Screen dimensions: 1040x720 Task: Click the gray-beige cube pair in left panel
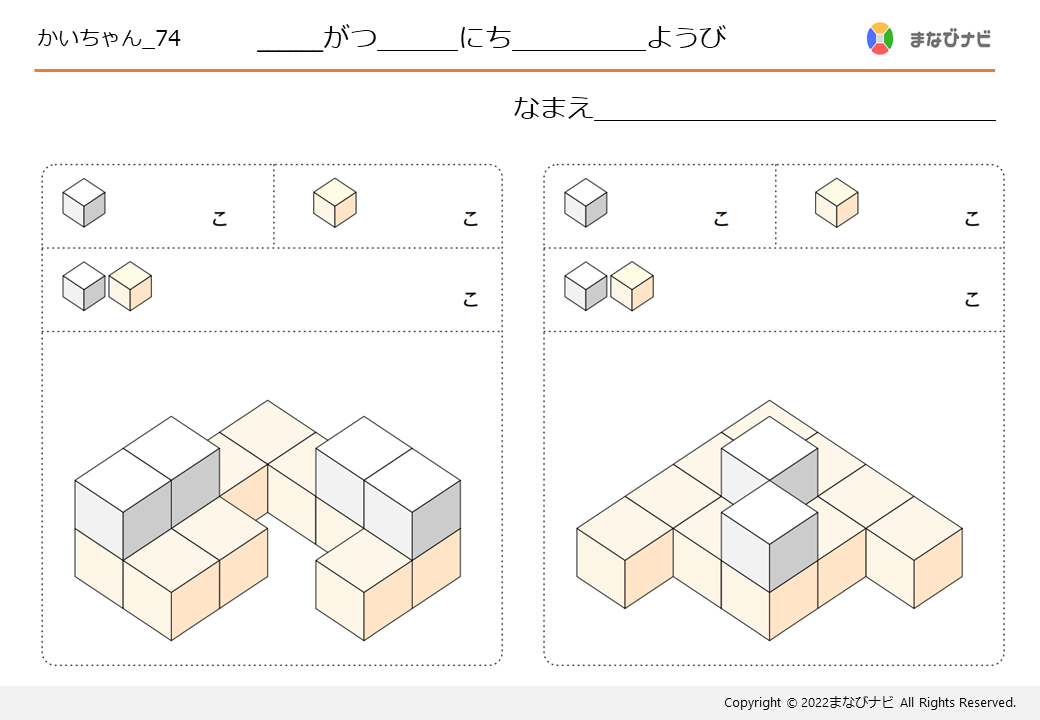(x=107, y=286)
